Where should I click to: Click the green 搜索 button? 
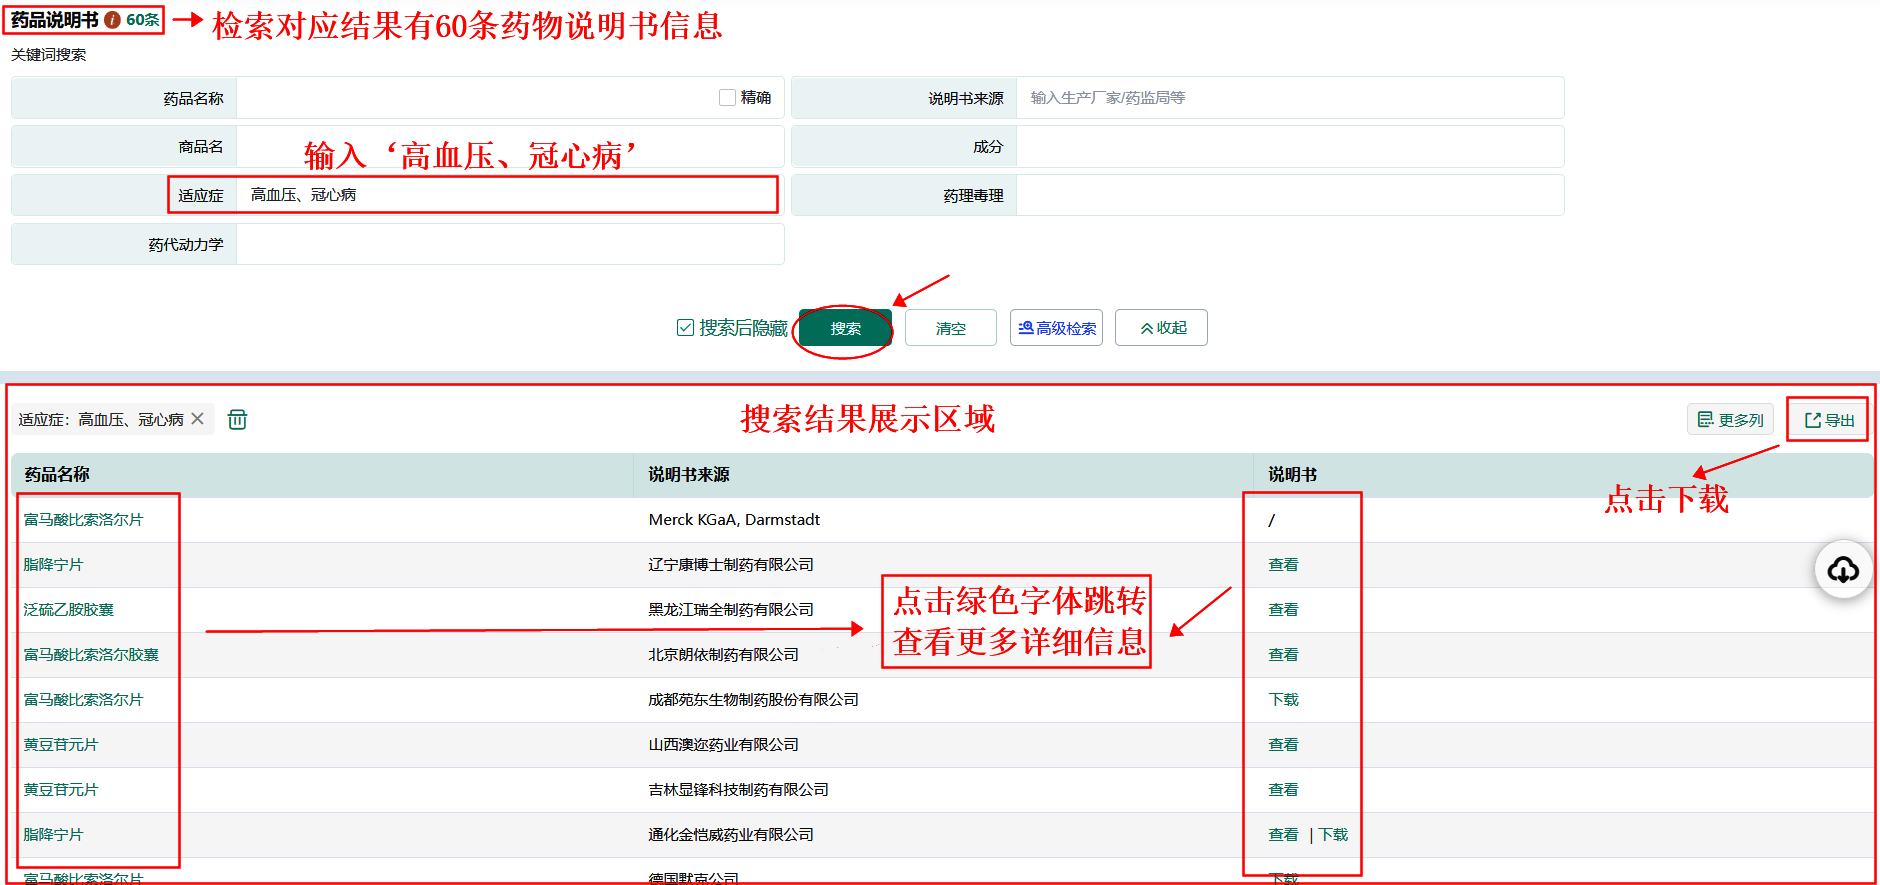(x=845, y=328)
